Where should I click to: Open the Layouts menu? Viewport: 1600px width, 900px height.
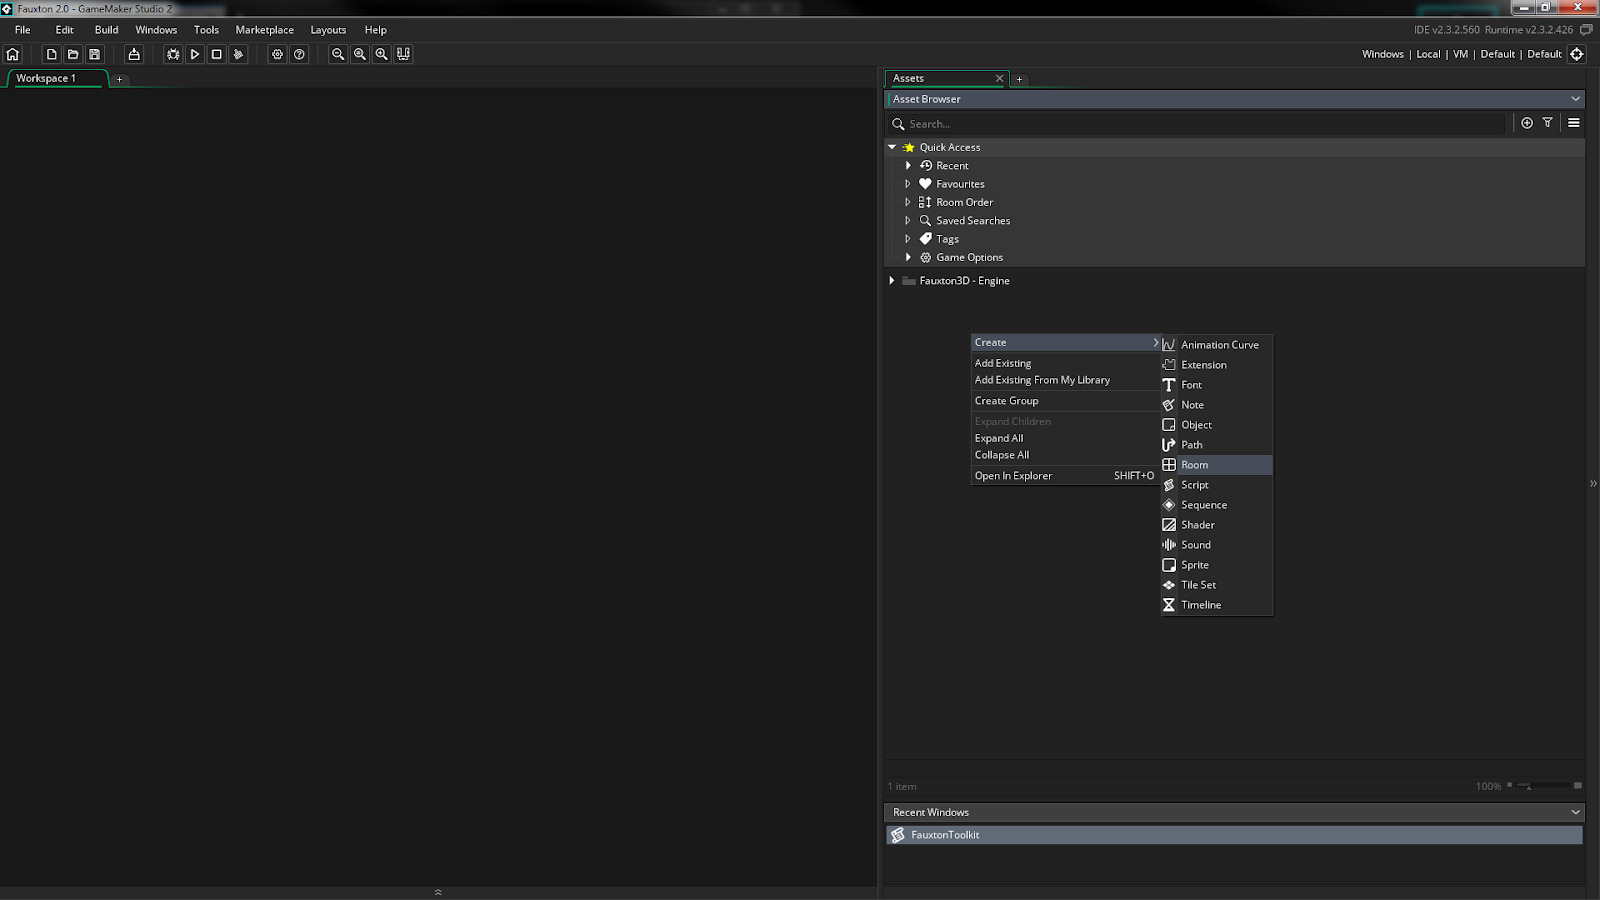click(x=328, y=30)
